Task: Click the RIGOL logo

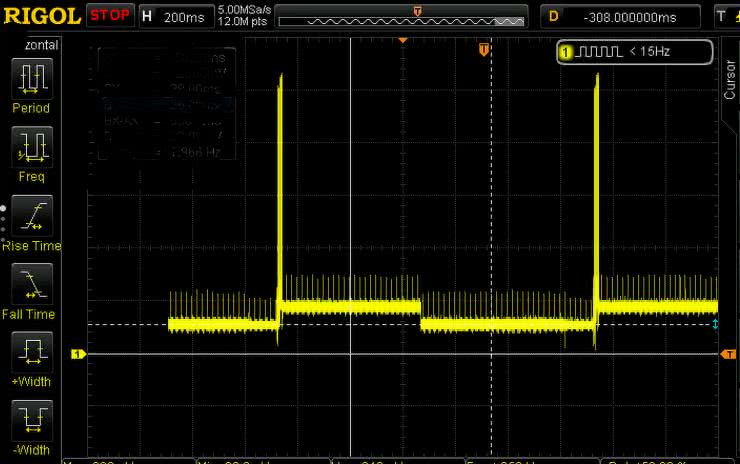Action: (x=41, y=16)
